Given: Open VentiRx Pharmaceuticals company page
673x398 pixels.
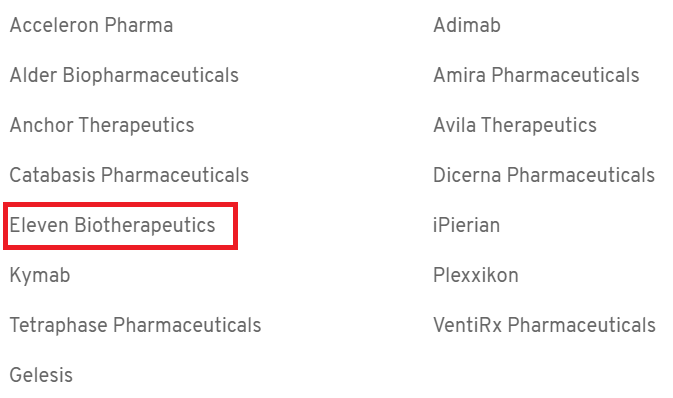Looking at the screenshot, I should [544, 325].
